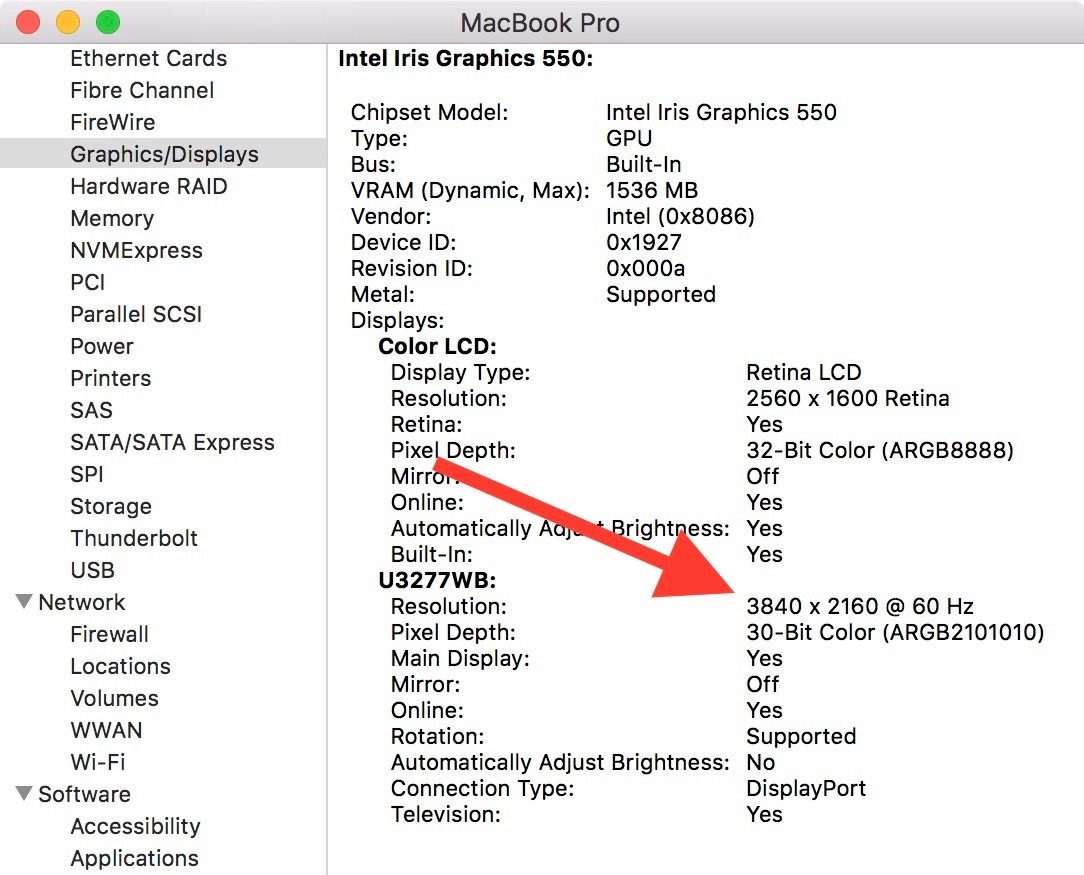Click 32-Bit Color (ARGB8888) value
The image size is (1084, 875).
[880, 451]
